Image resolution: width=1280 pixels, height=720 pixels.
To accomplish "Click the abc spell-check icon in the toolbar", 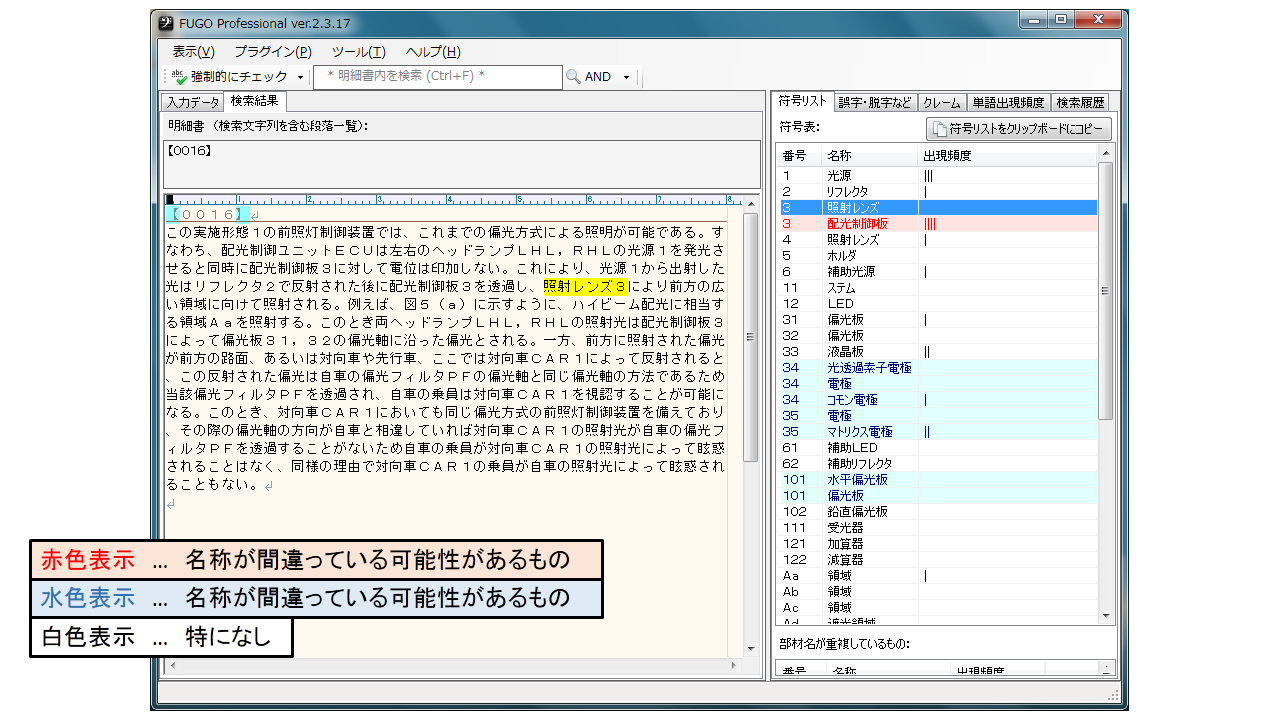I will pos(179,77).
